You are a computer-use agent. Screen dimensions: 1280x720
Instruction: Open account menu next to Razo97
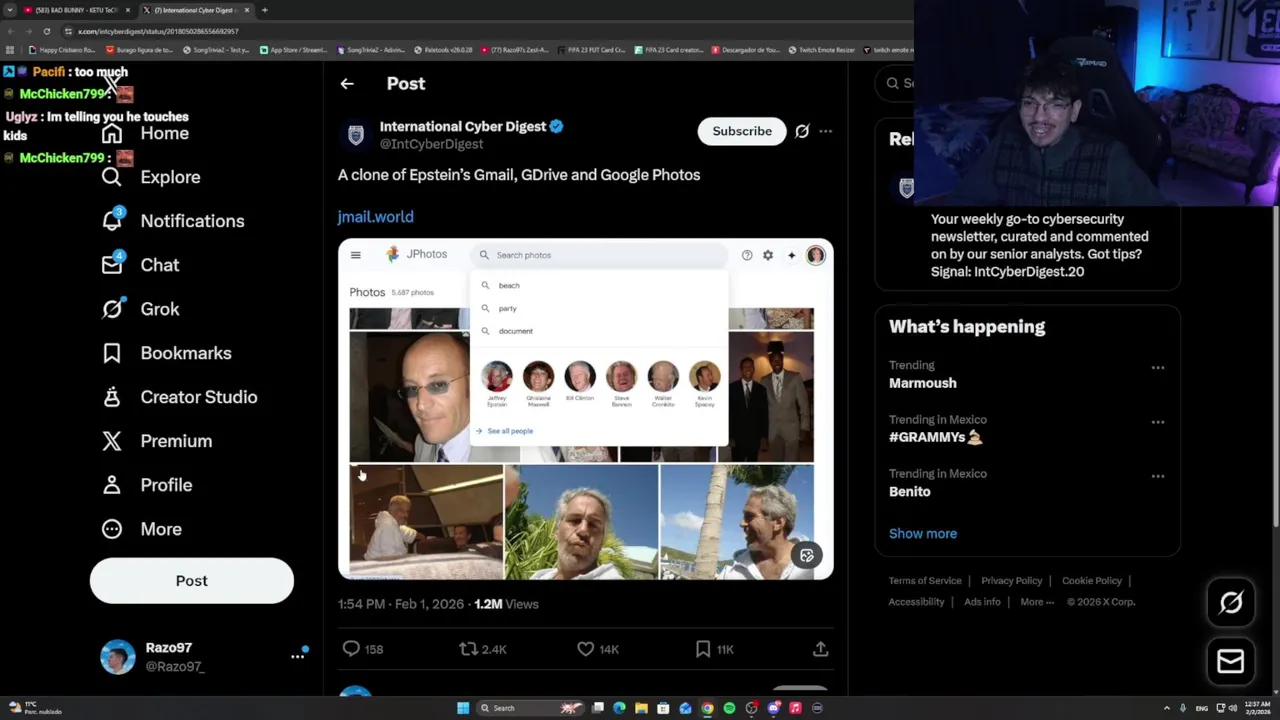298,656
